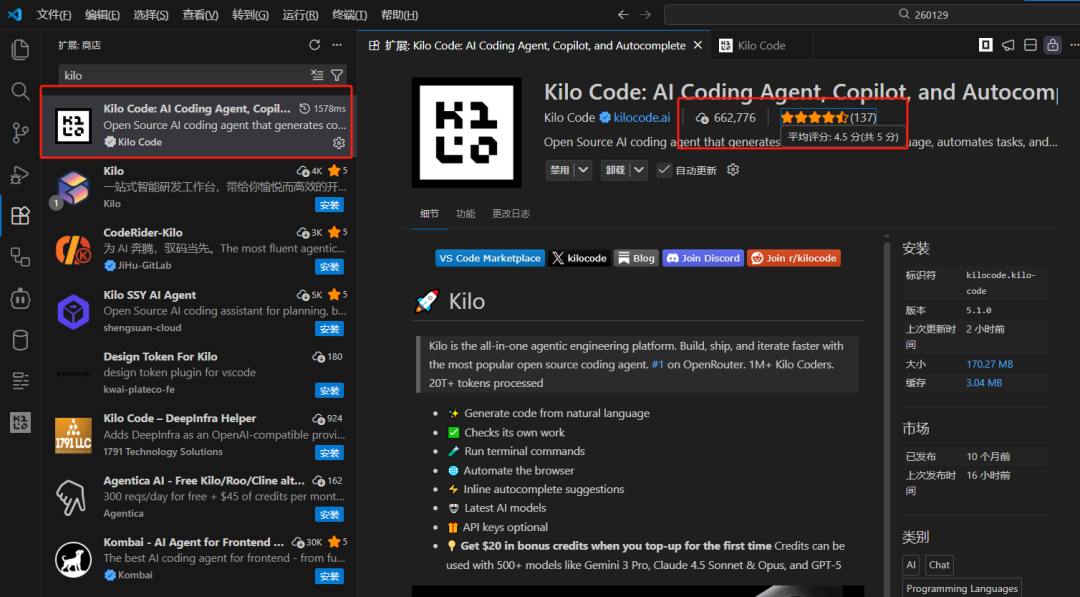Screen dimensions: 1080x597
Task: Install the Agentica AI extension
Action: click(329, 514)
